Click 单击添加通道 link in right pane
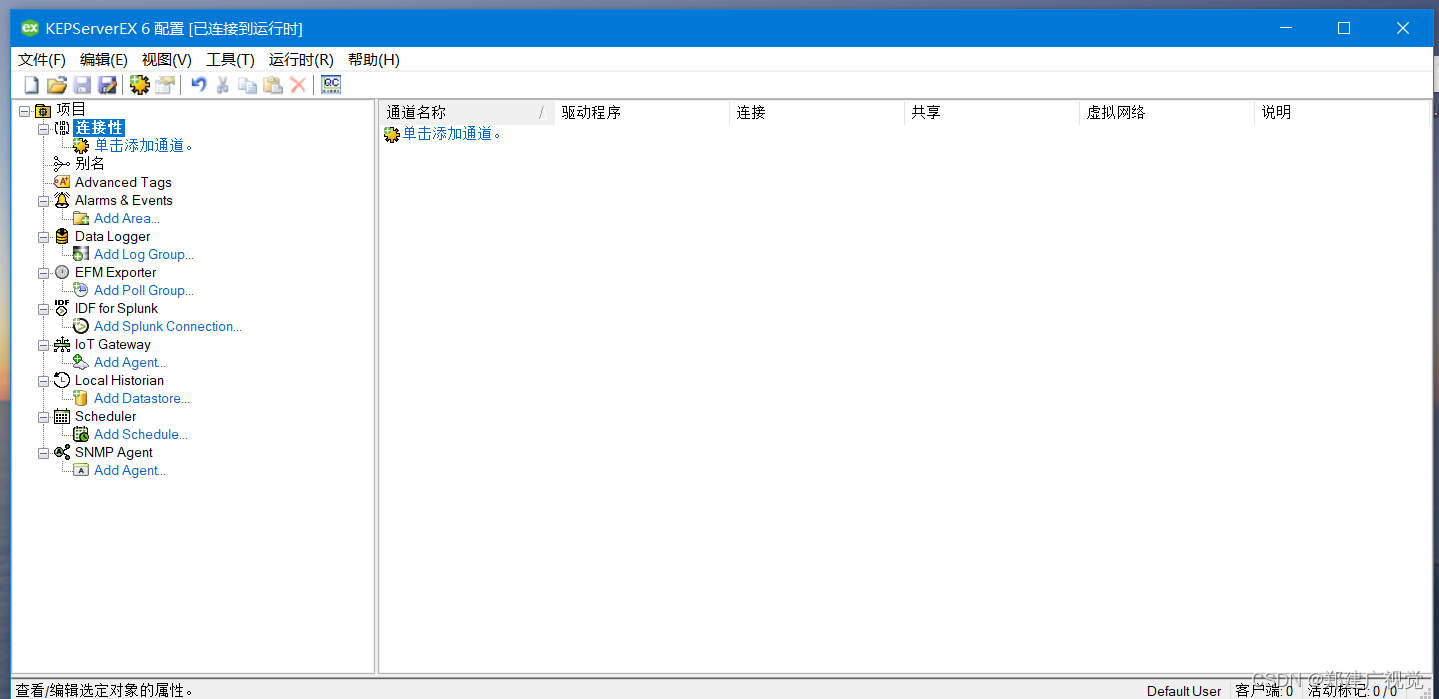 click(452, 134)
